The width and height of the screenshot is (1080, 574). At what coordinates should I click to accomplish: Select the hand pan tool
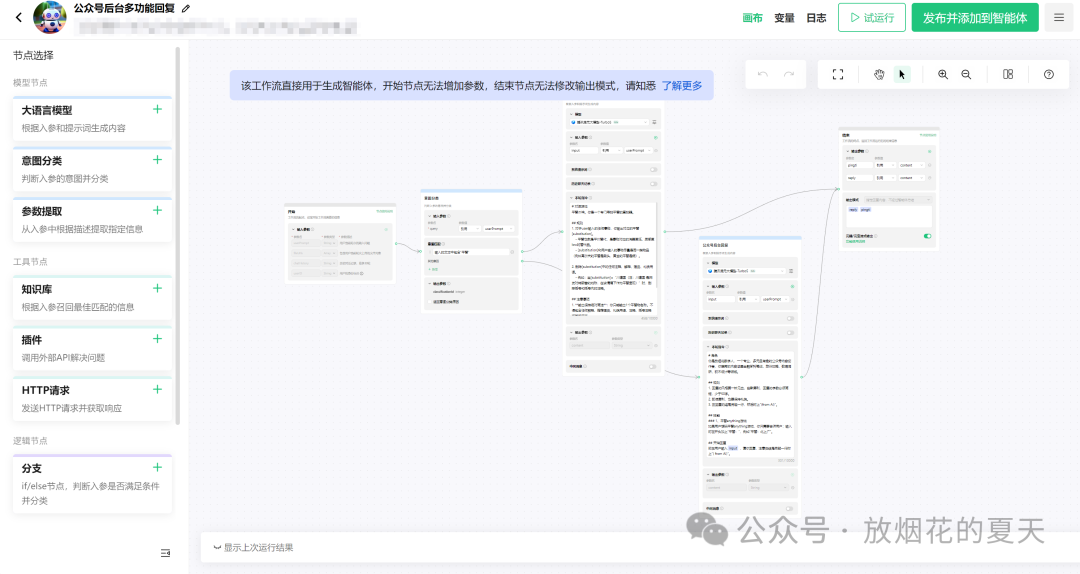[879, 74]
